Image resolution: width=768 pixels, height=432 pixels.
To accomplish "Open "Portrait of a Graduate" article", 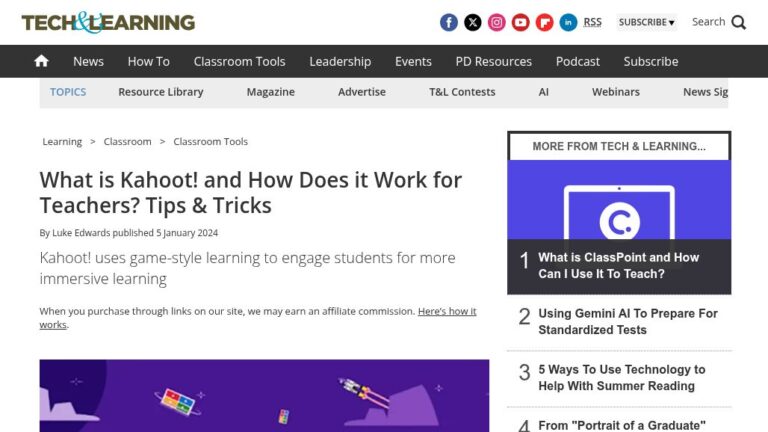I will [x=622, y=425].
